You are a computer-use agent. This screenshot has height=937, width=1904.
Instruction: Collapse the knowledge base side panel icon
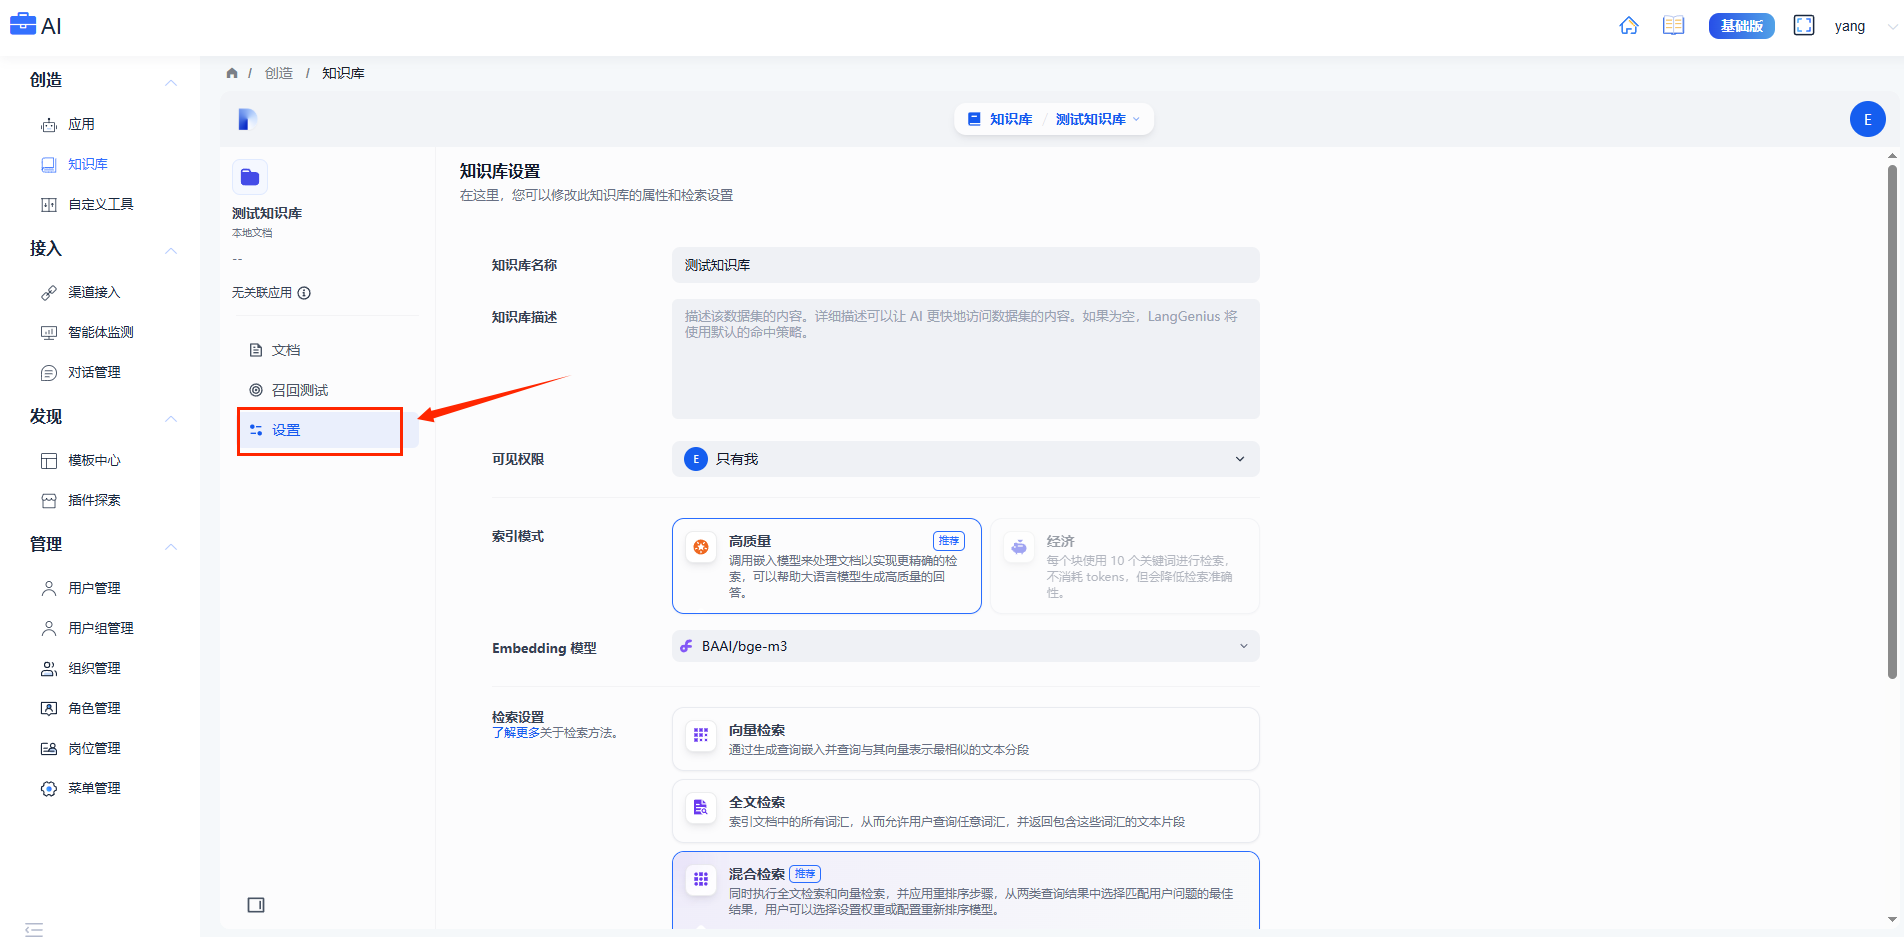256,905
